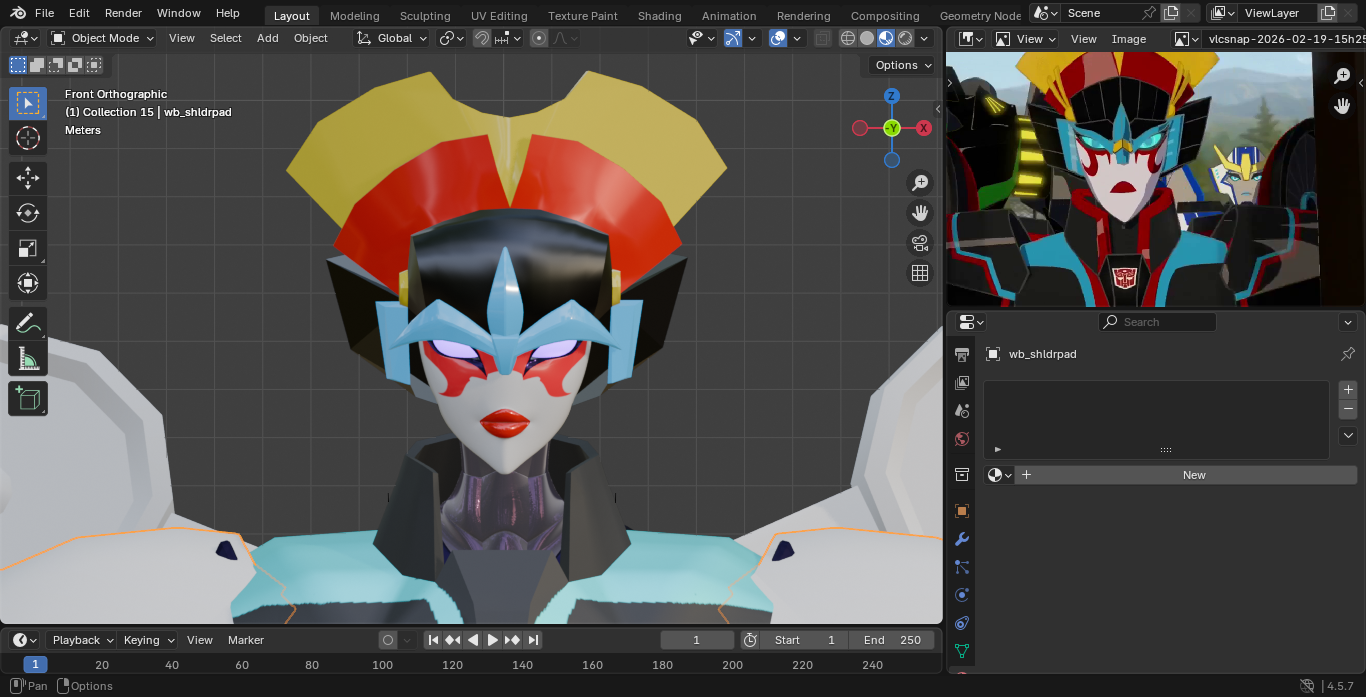This screenshot has width=1366, height=697.
Task: Open the viewport Options dropdown
Action: click(x=902, y=65)
